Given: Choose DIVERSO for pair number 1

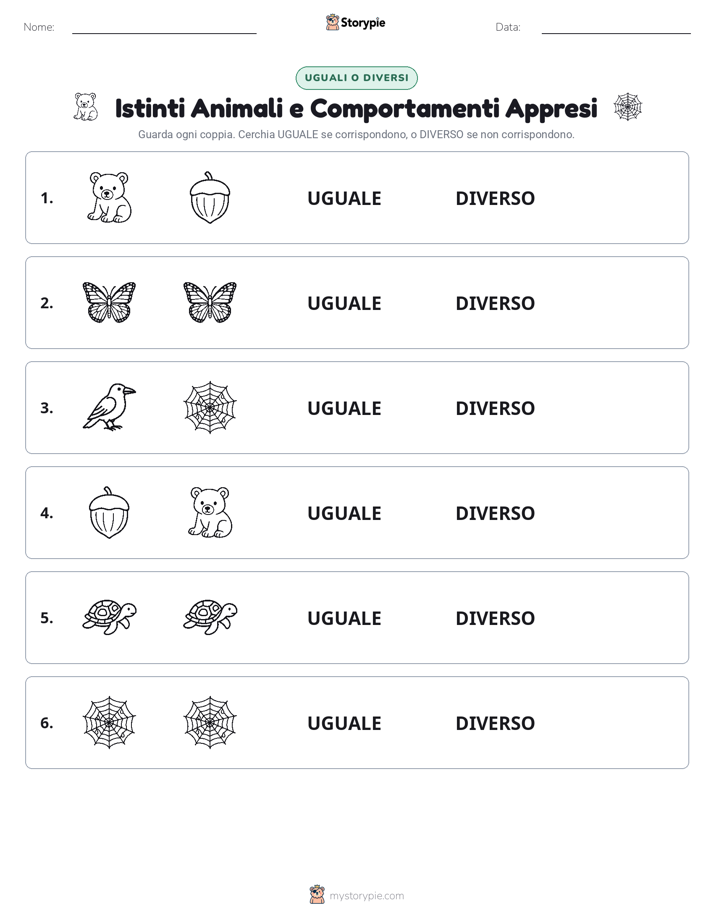Looking at the screenshot, I should click(x=495, y=198).
